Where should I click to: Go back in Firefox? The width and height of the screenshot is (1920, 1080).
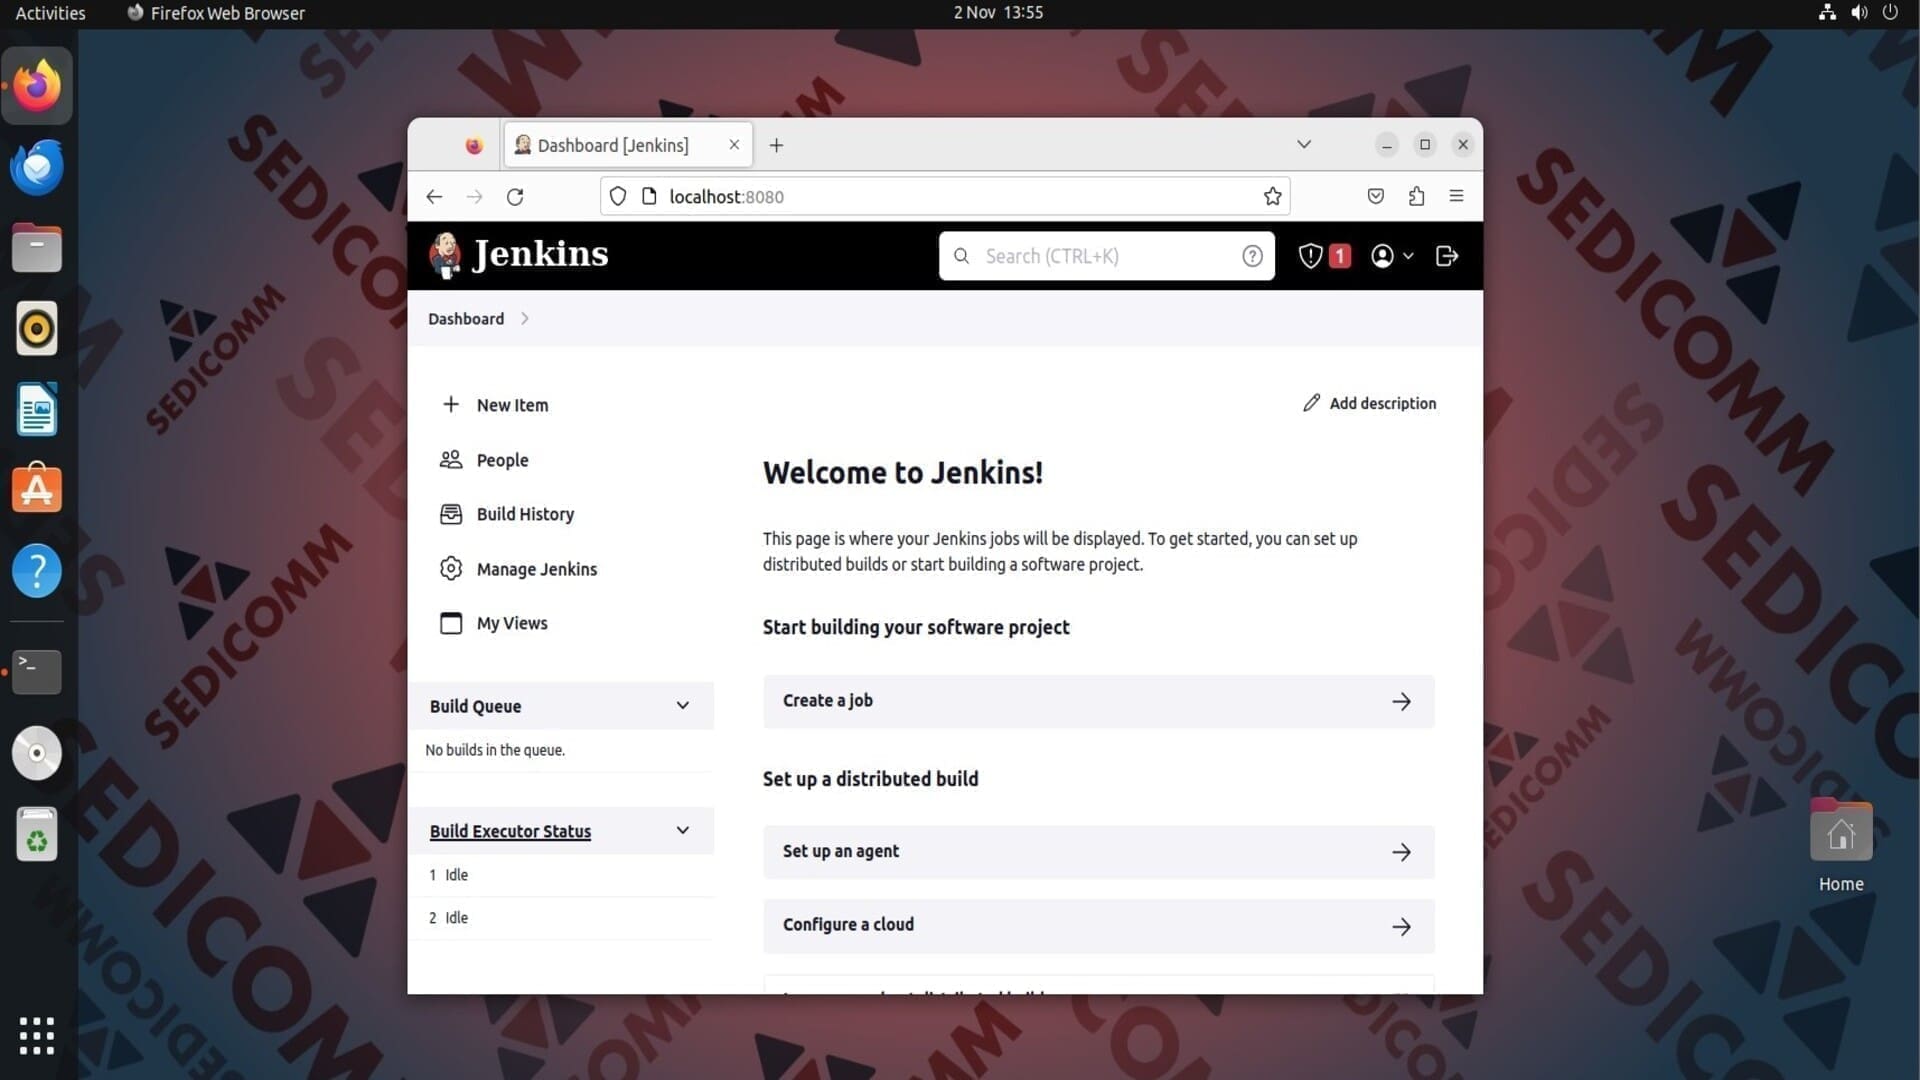(x=434, y=197)
